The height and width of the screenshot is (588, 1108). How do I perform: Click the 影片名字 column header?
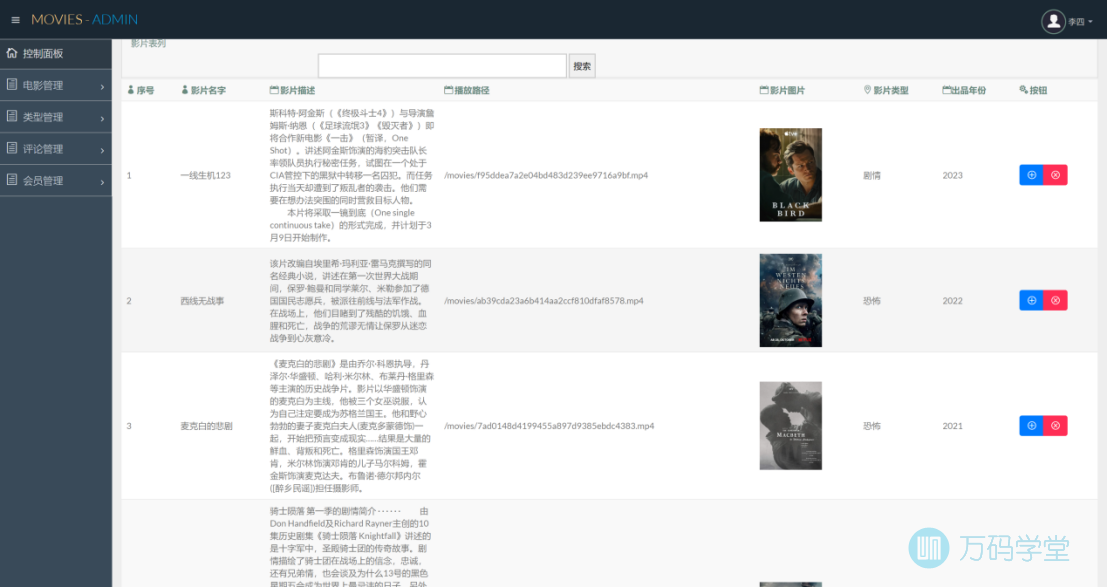pyautogui.click(x=204, y=90)
